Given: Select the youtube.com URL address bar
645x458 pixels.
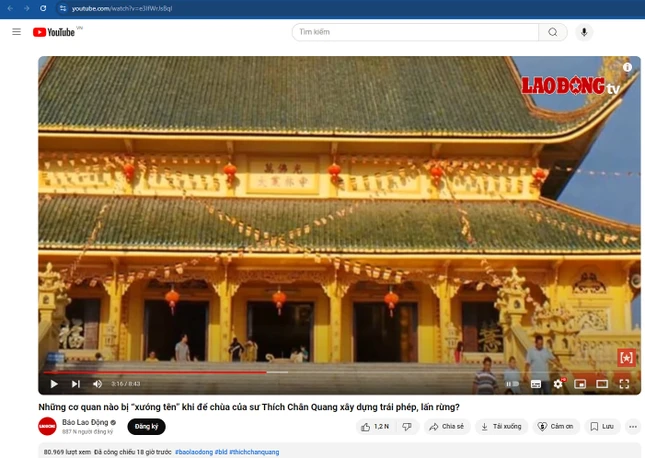Looking at the screenshot, I should [x=122, y=8].
